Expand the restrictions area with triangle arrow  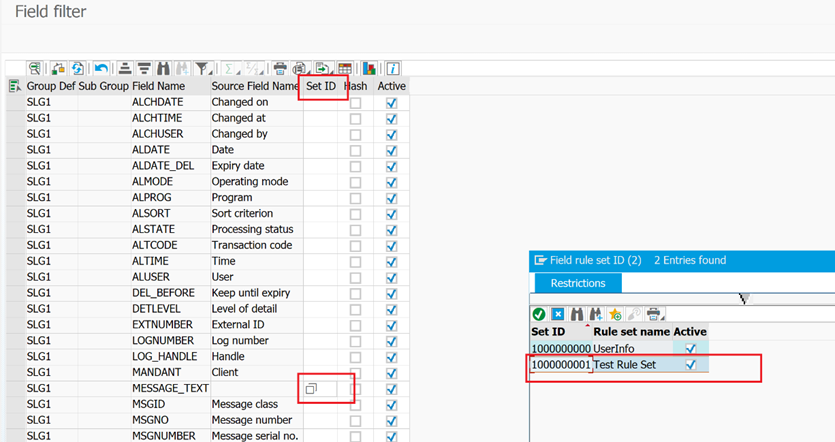(743, 298)
